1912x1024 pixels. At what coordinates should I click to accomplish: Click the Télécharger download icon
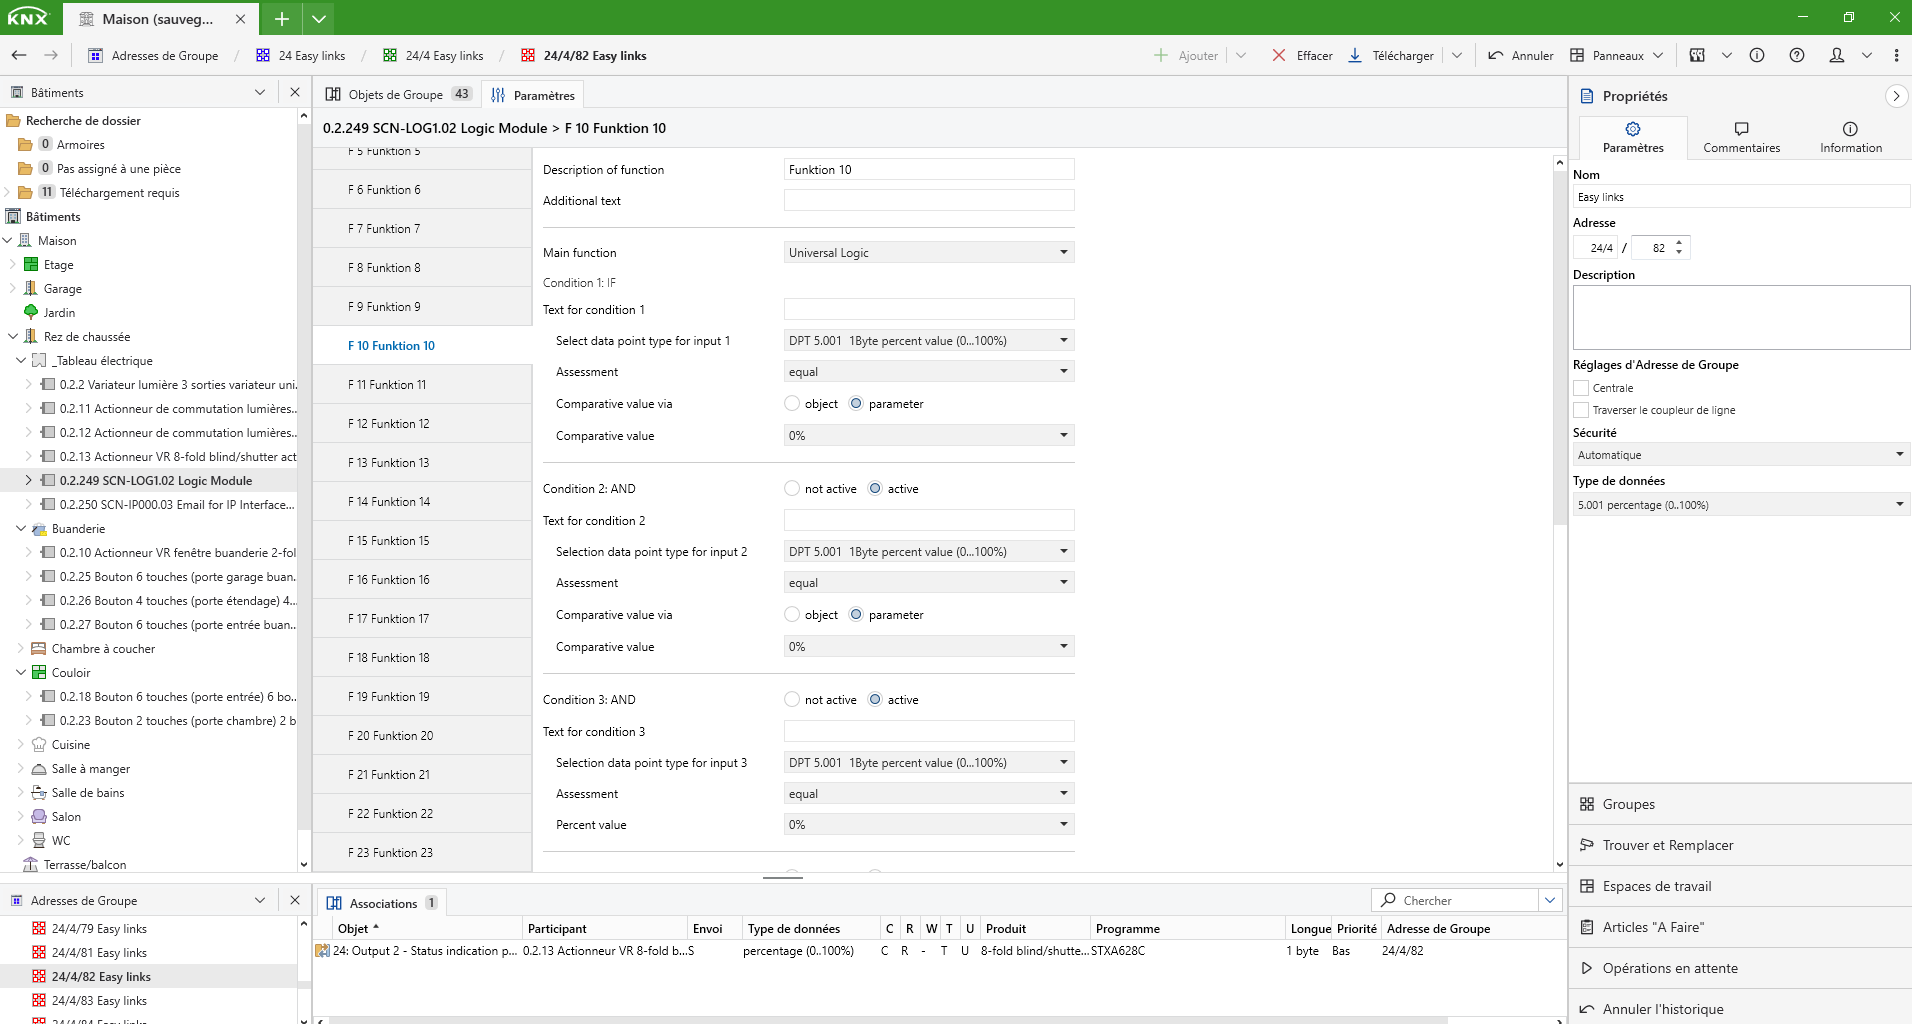[x=1355, y=55]
